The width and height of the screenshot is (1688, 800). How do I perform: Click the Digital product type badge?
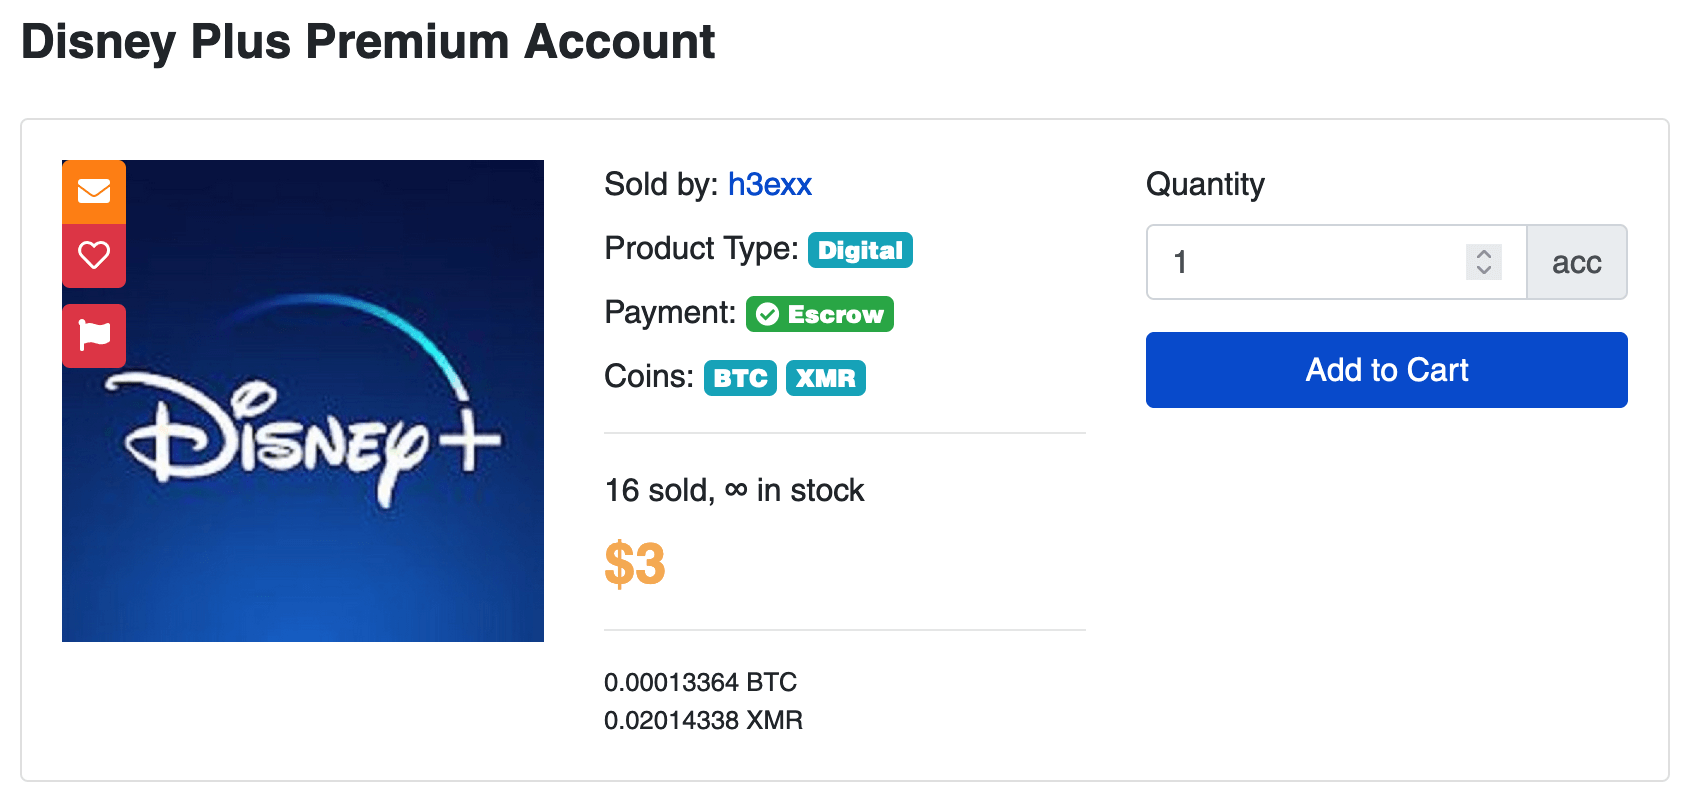860,250
